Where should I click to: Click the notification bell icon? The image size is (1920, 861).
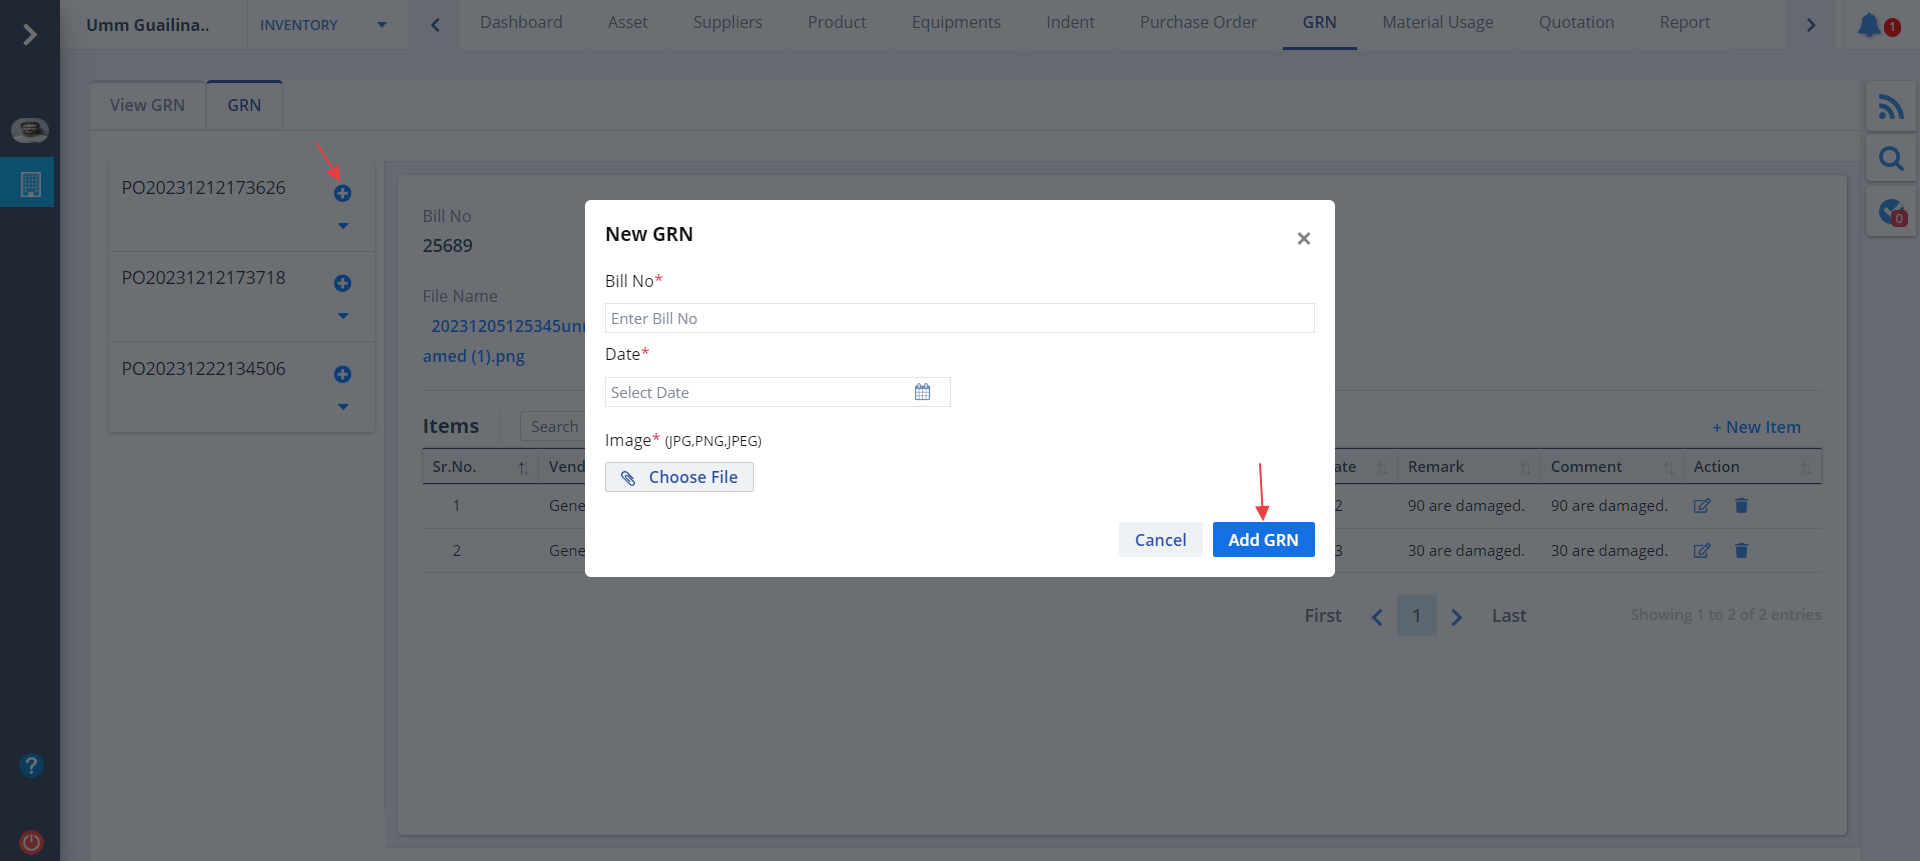(x=1869, y=25)
